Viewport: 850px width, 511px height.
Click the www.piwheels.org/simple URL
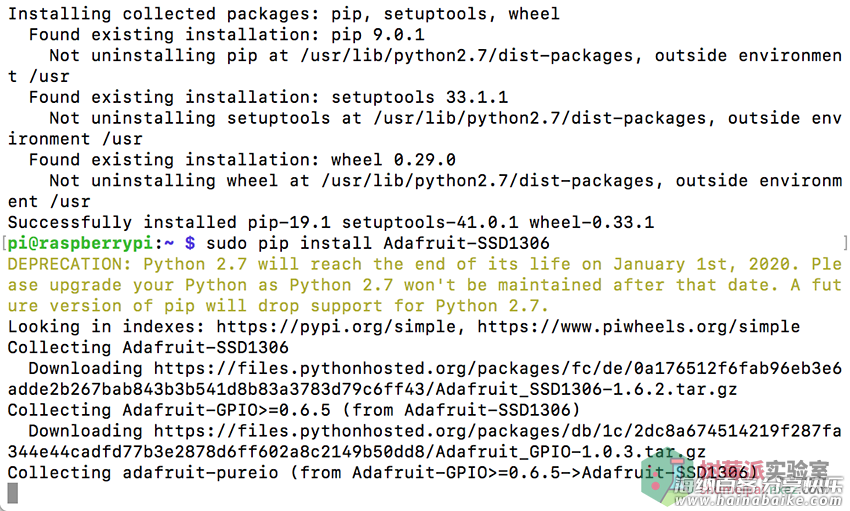[638, 327]
